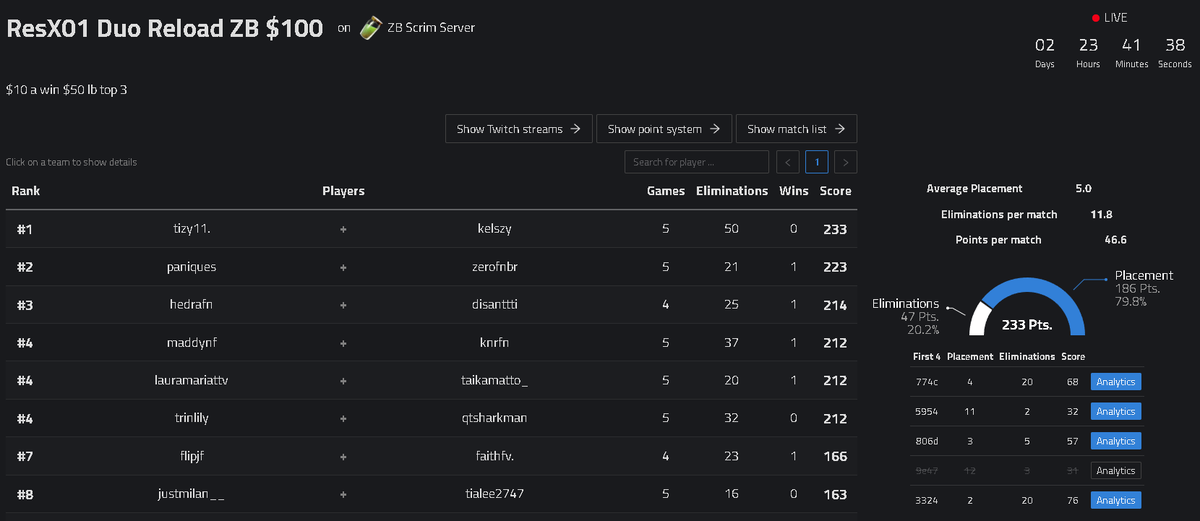Expand team tizy11. row details

click(x=432, y=229)
